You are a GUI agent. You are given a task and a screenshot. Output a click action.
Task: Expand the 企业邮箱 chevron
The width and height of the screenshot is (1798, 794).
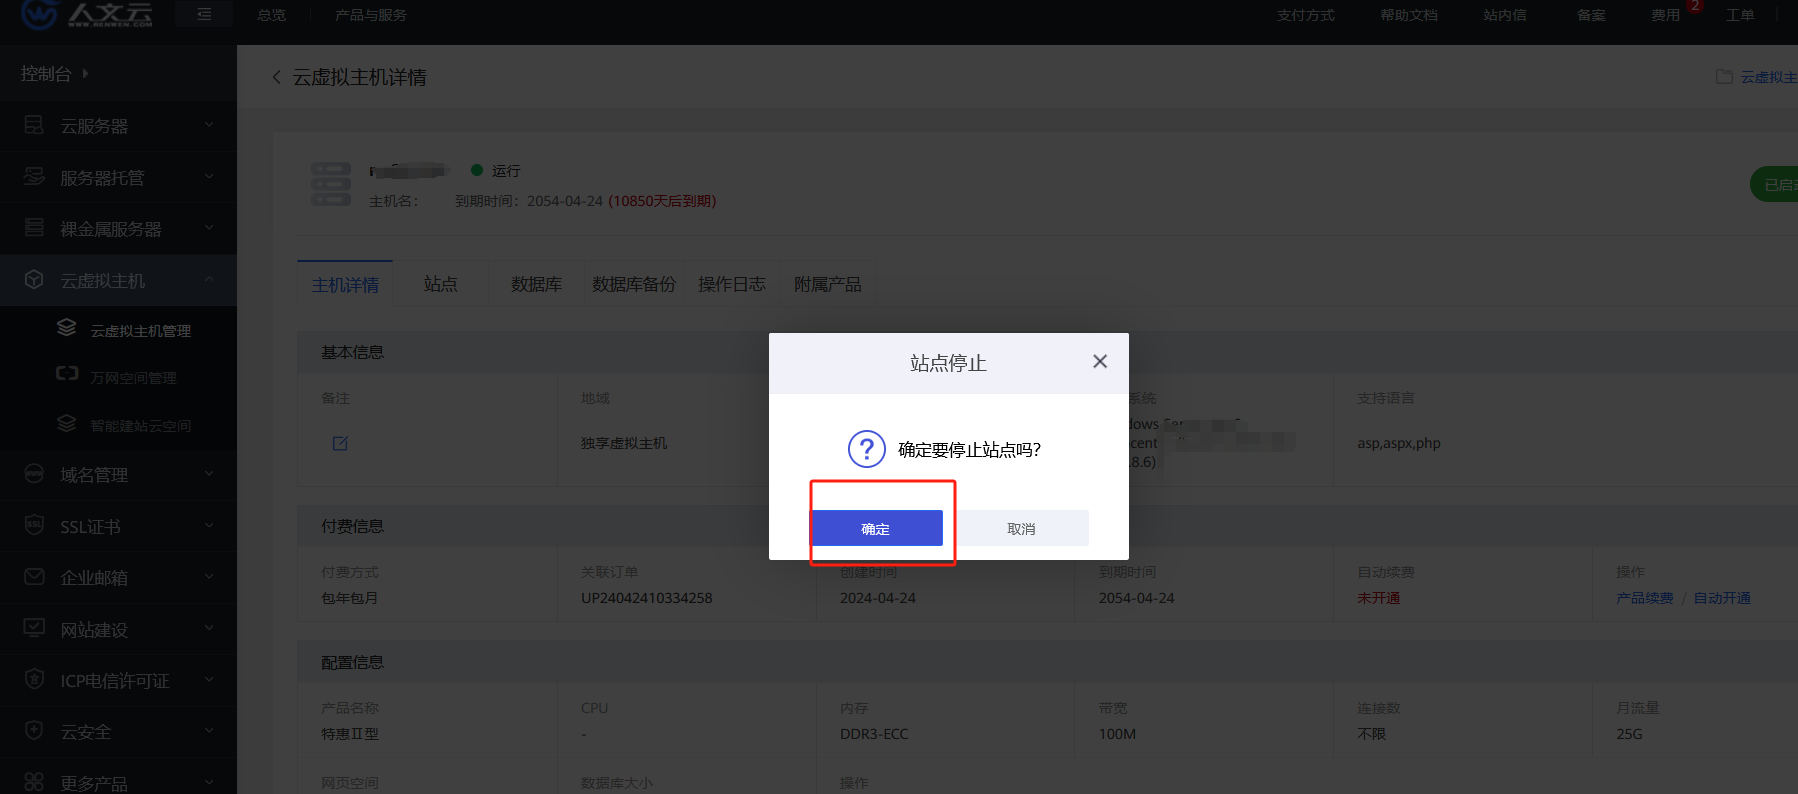(x=209, y=577)
